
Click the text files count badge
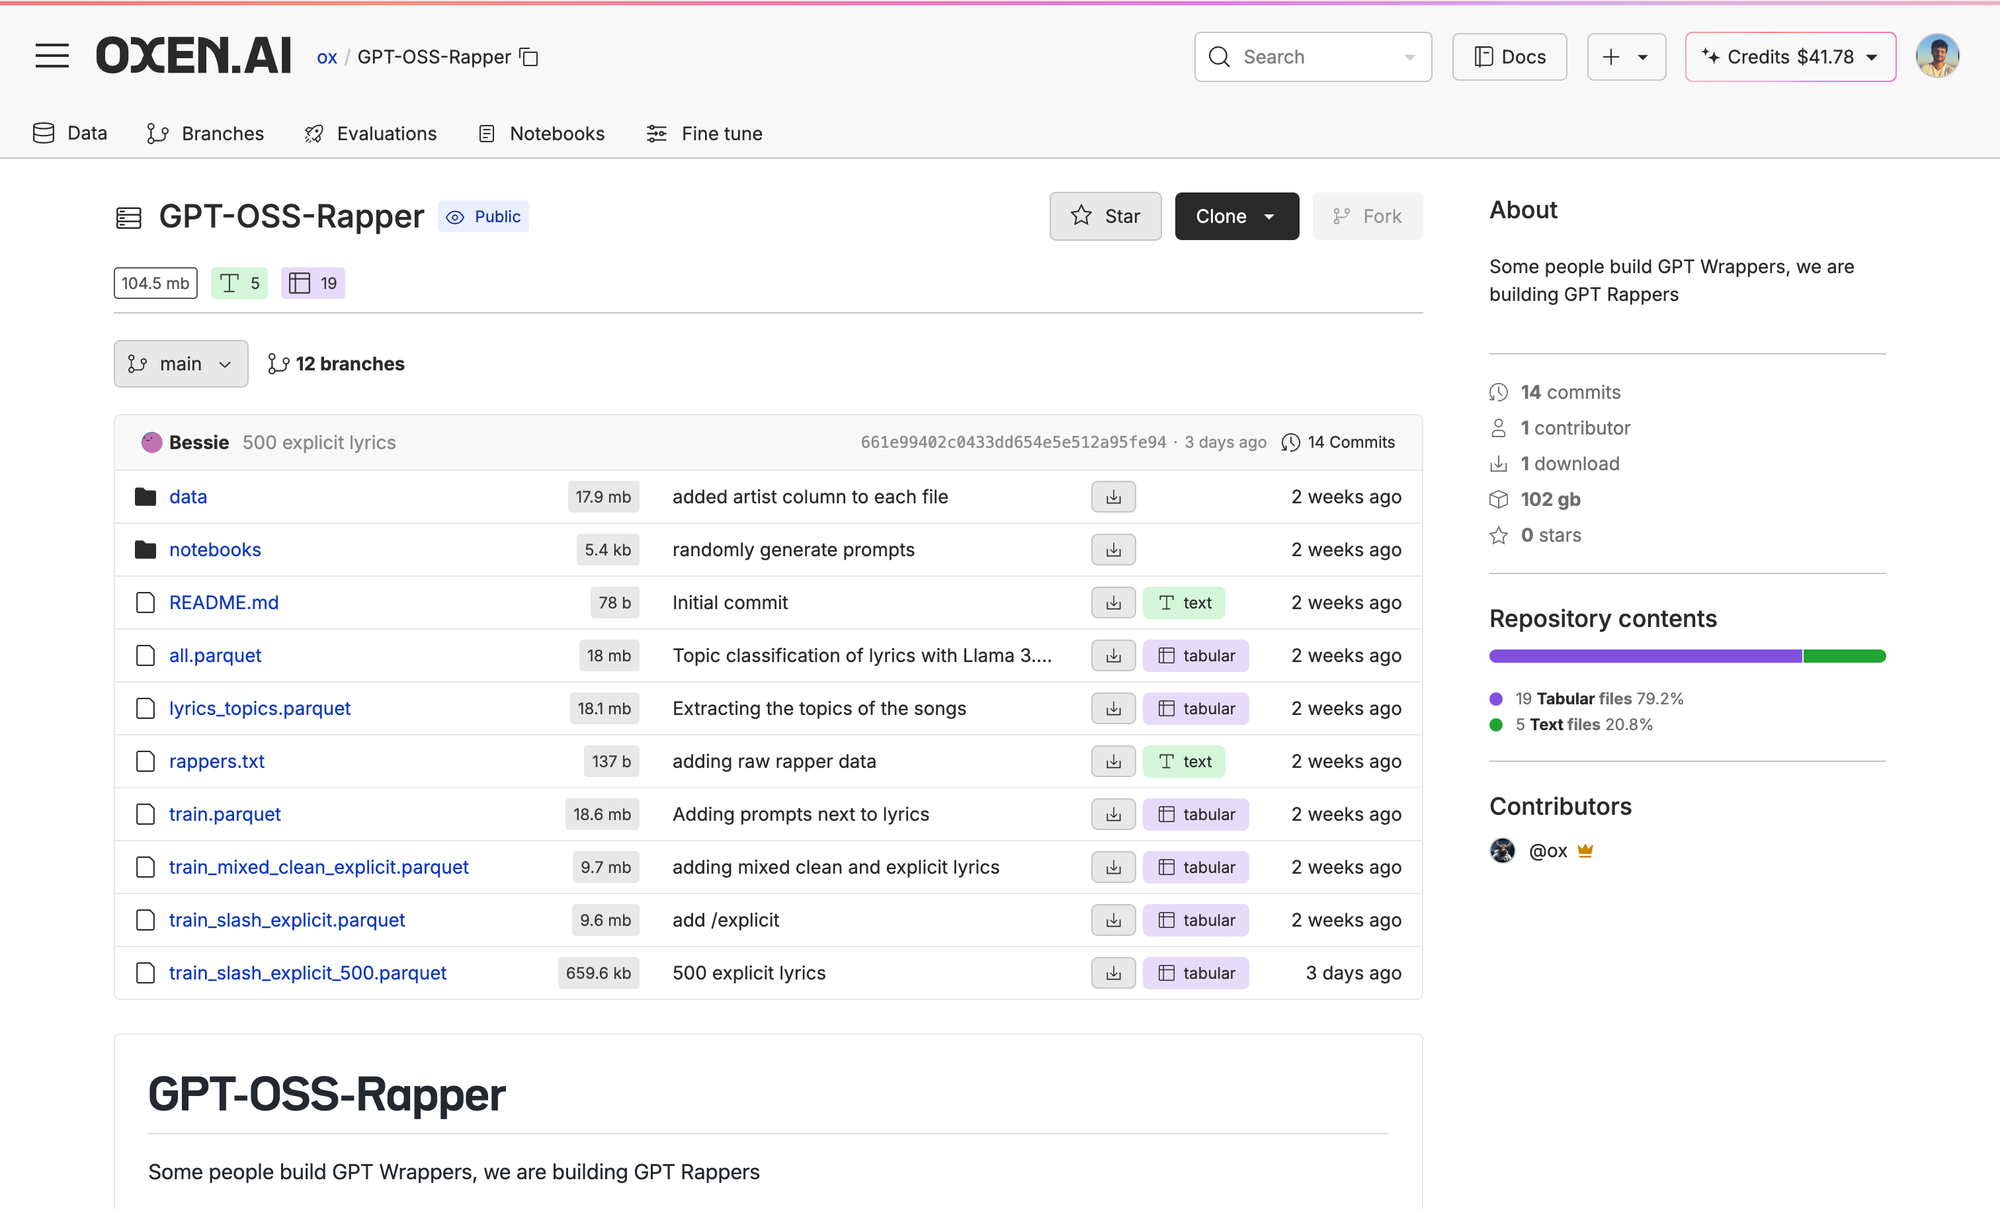pos(239,283)
